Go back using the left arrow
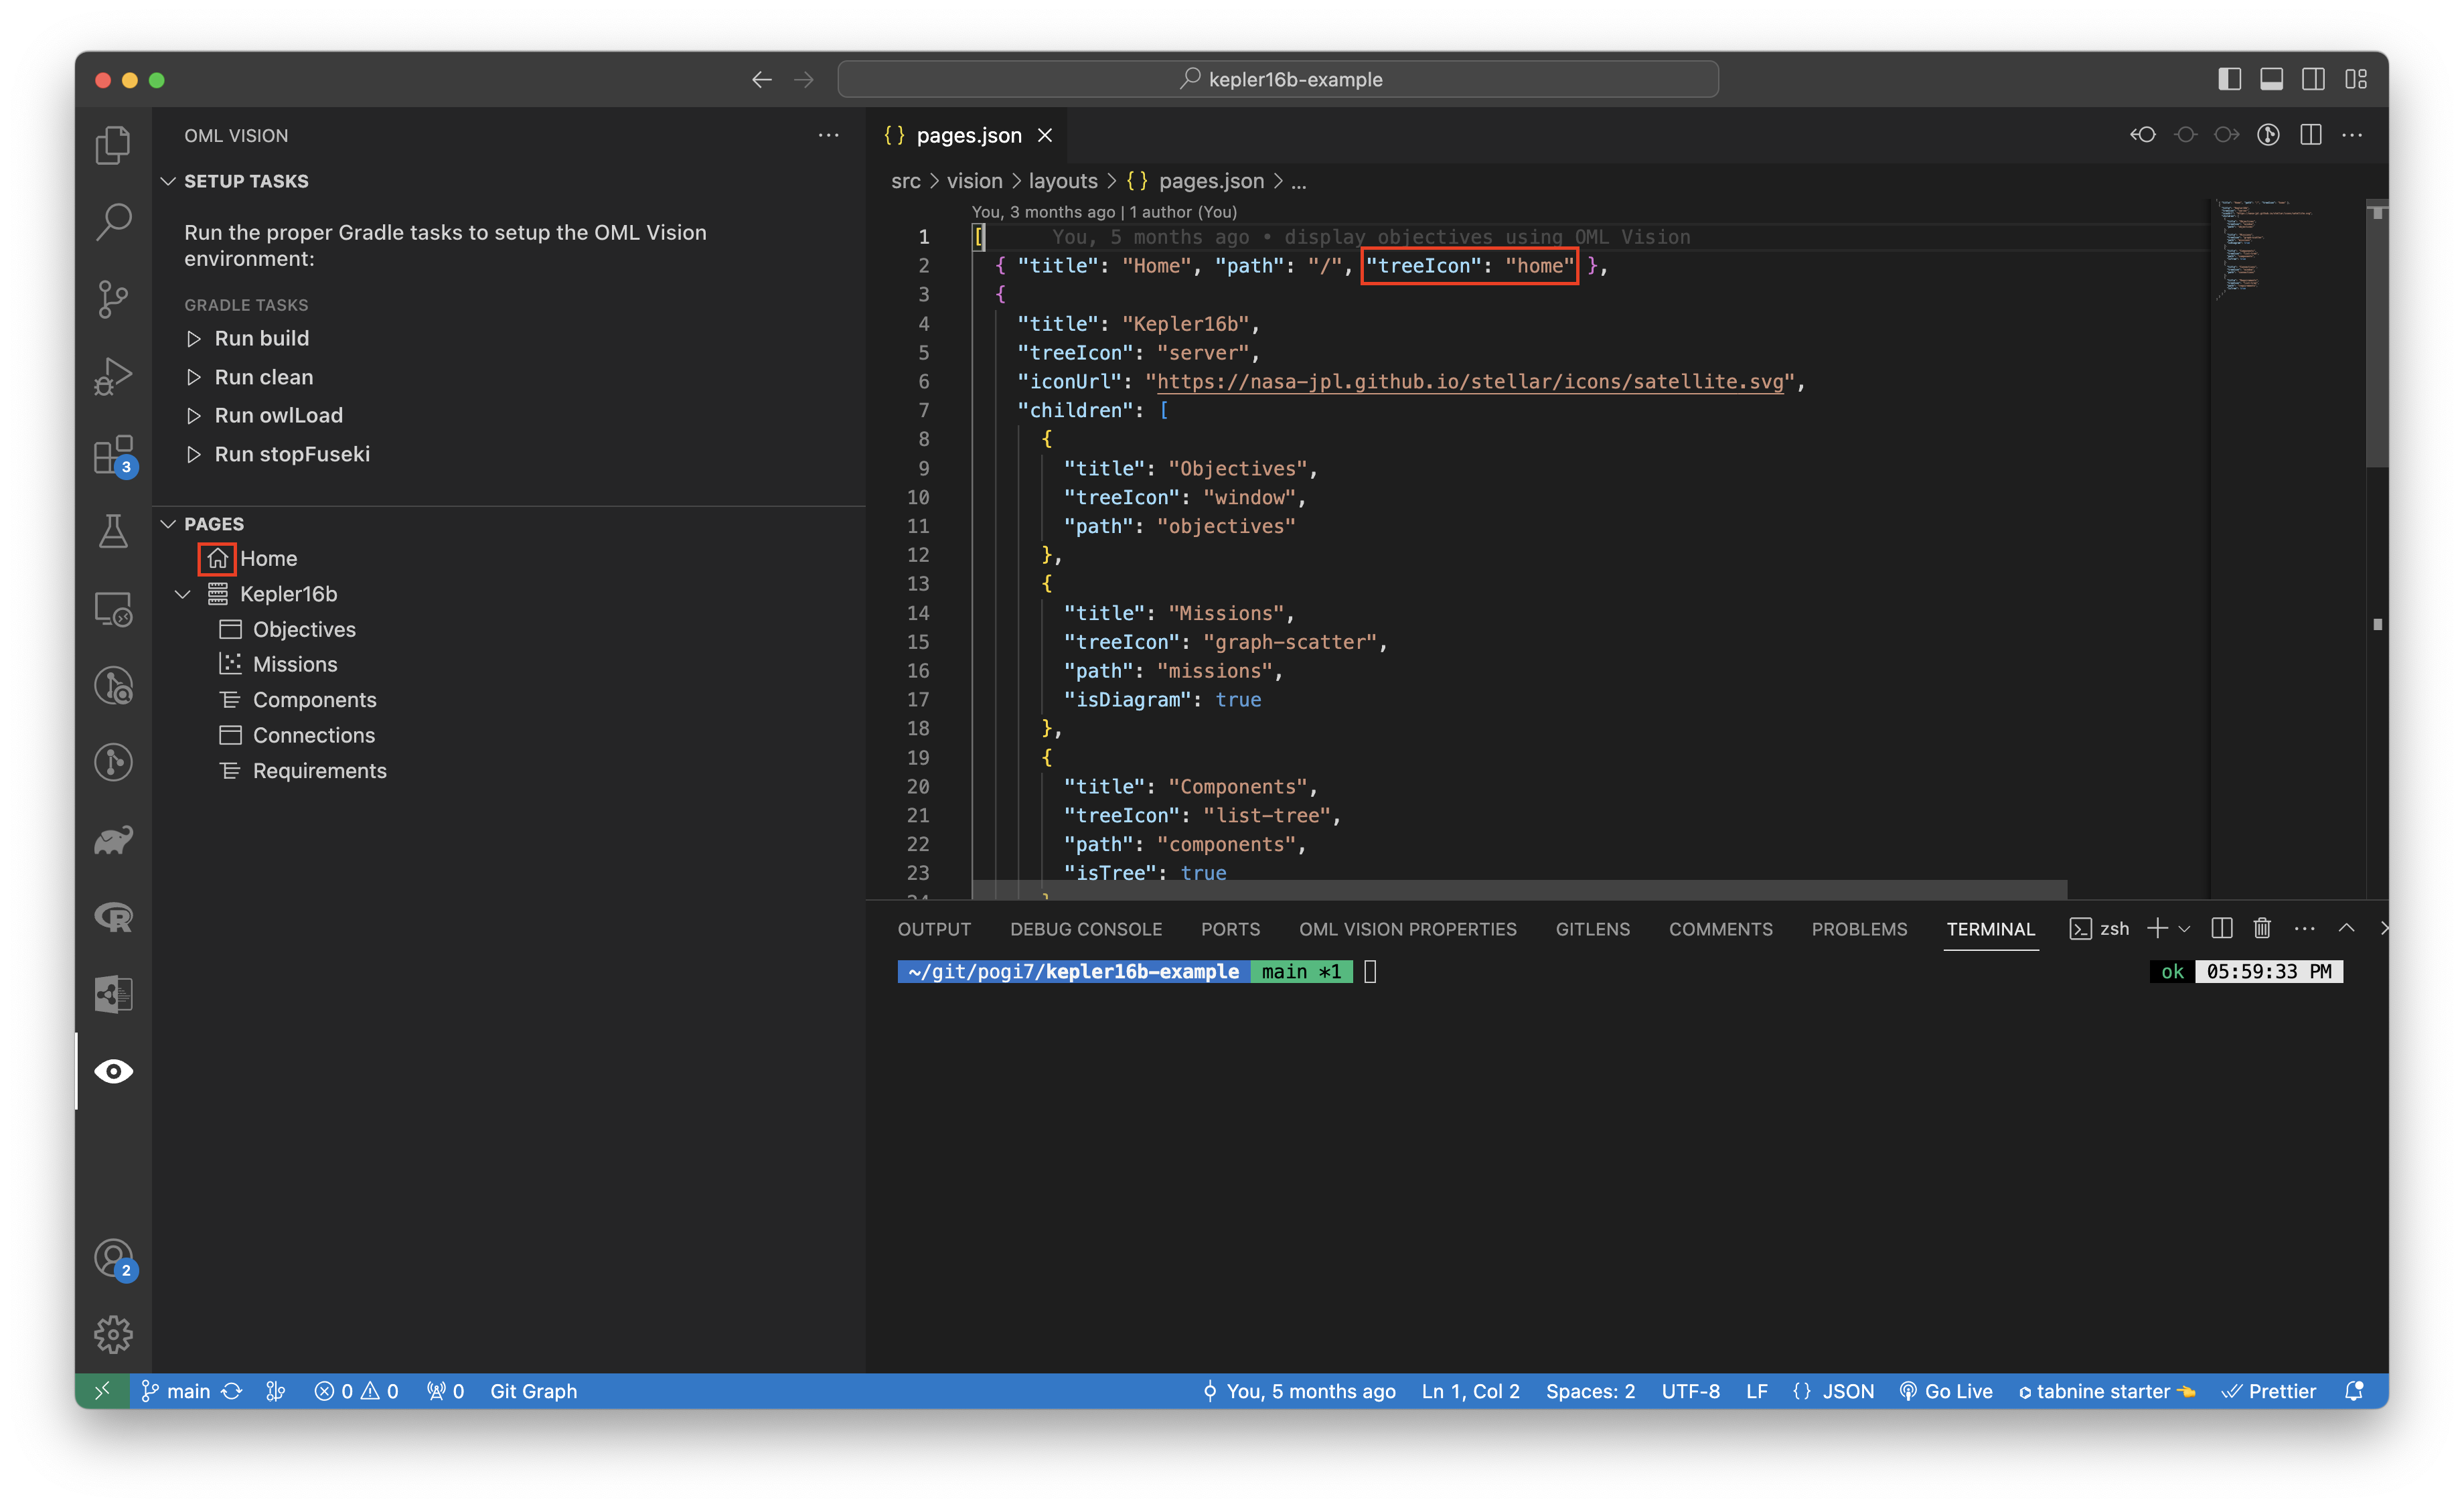The image size is (2464, 1508). [761, 79]
